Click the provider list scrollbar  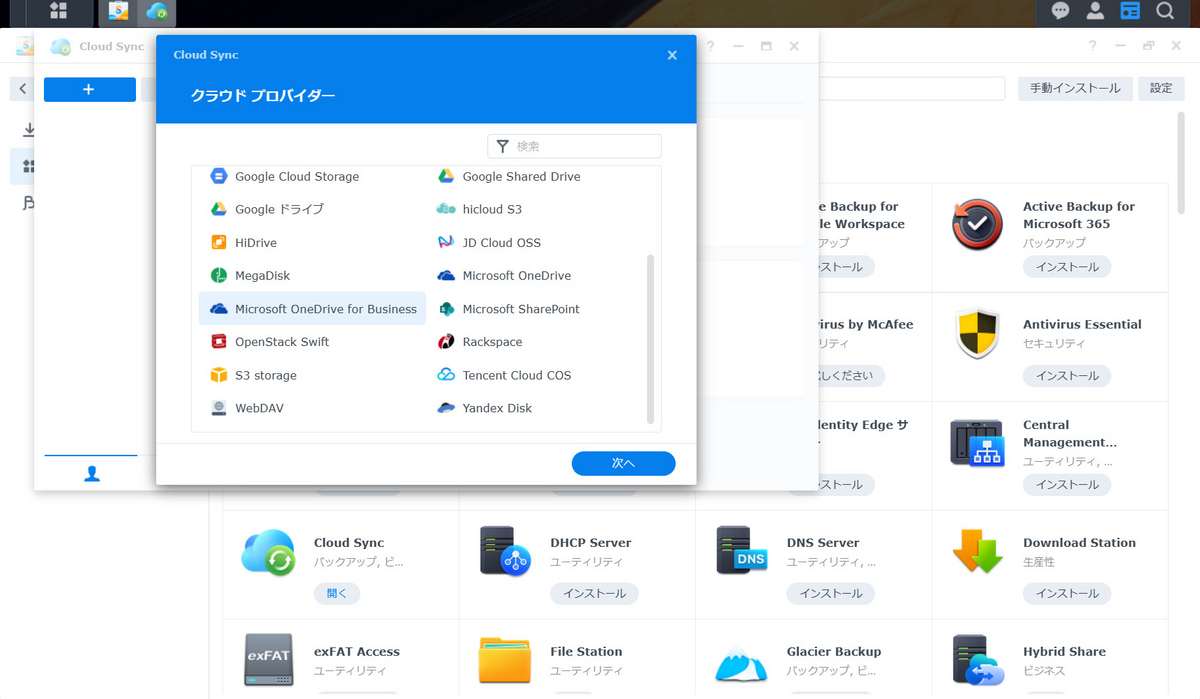point(651,339)
